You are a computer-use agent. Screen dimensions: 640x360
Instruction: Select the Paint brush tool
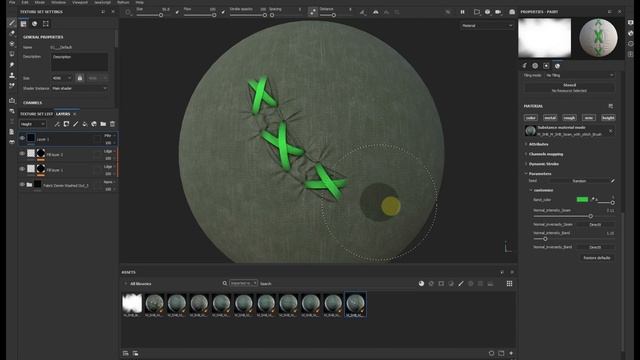[12, 23]
